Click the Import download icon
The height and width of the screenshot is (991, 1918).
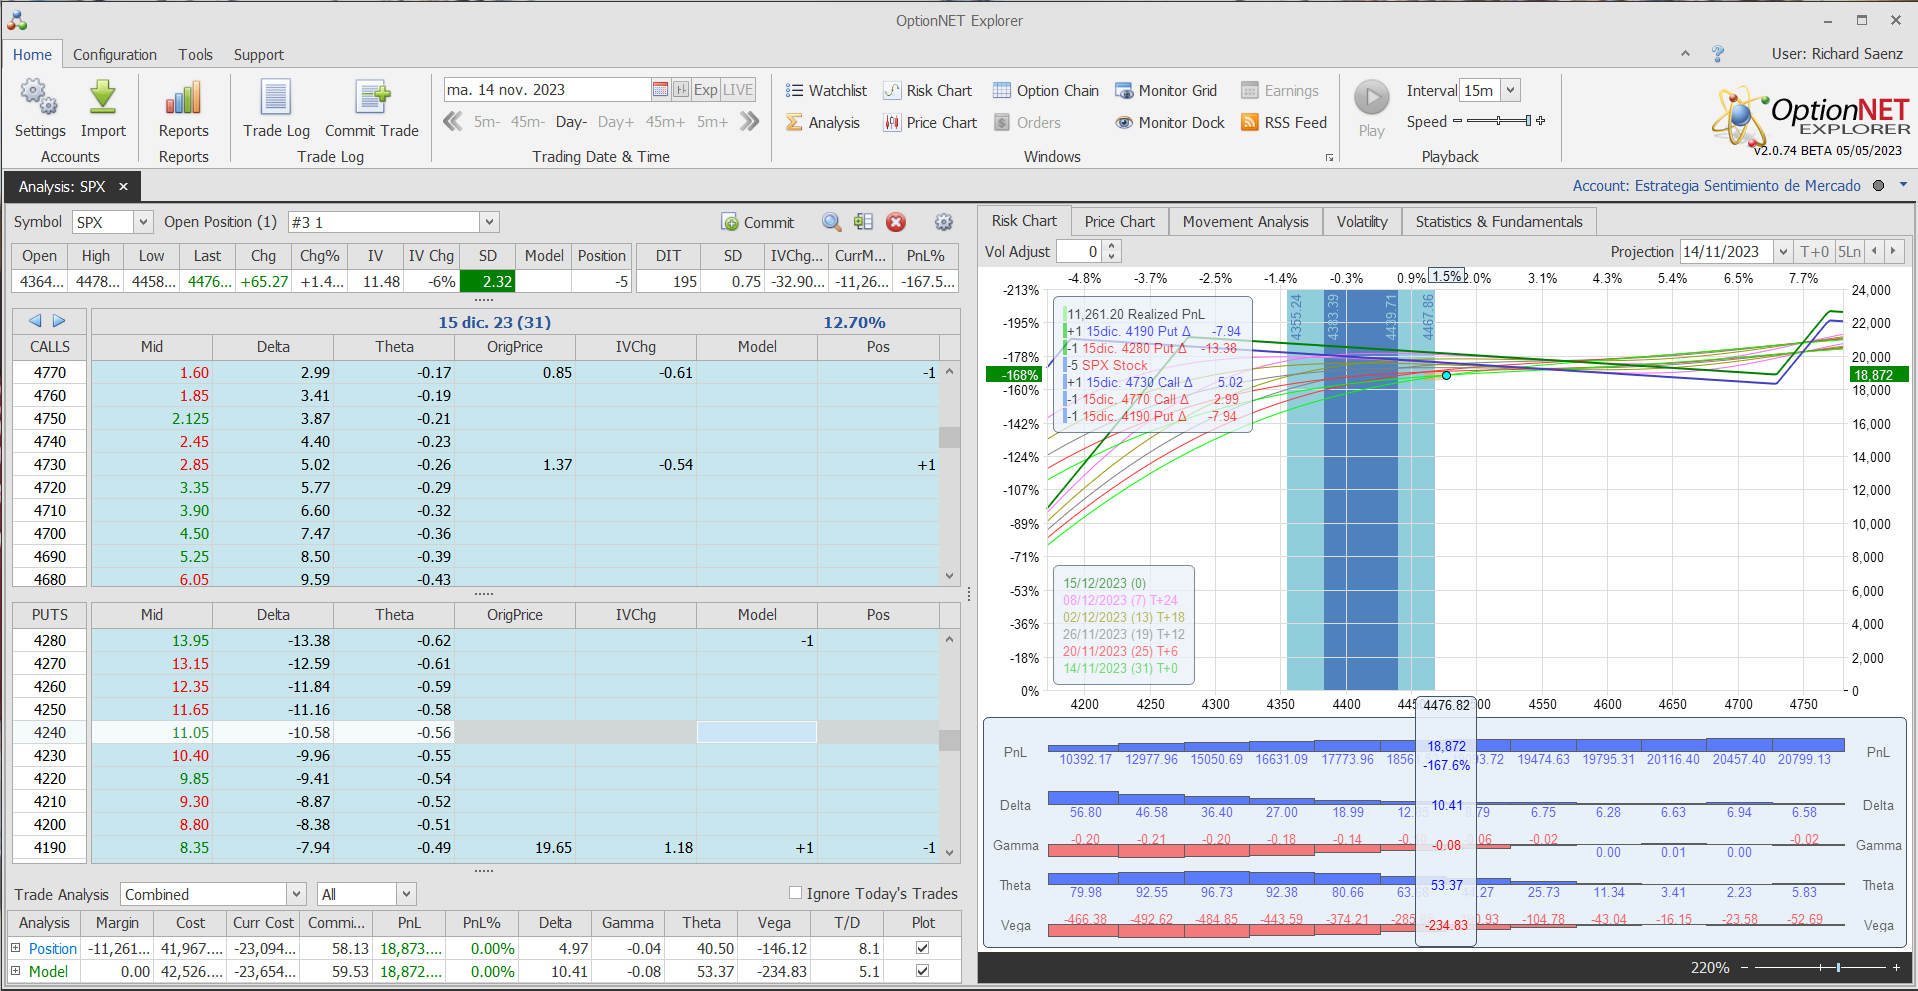pos(103,98)
